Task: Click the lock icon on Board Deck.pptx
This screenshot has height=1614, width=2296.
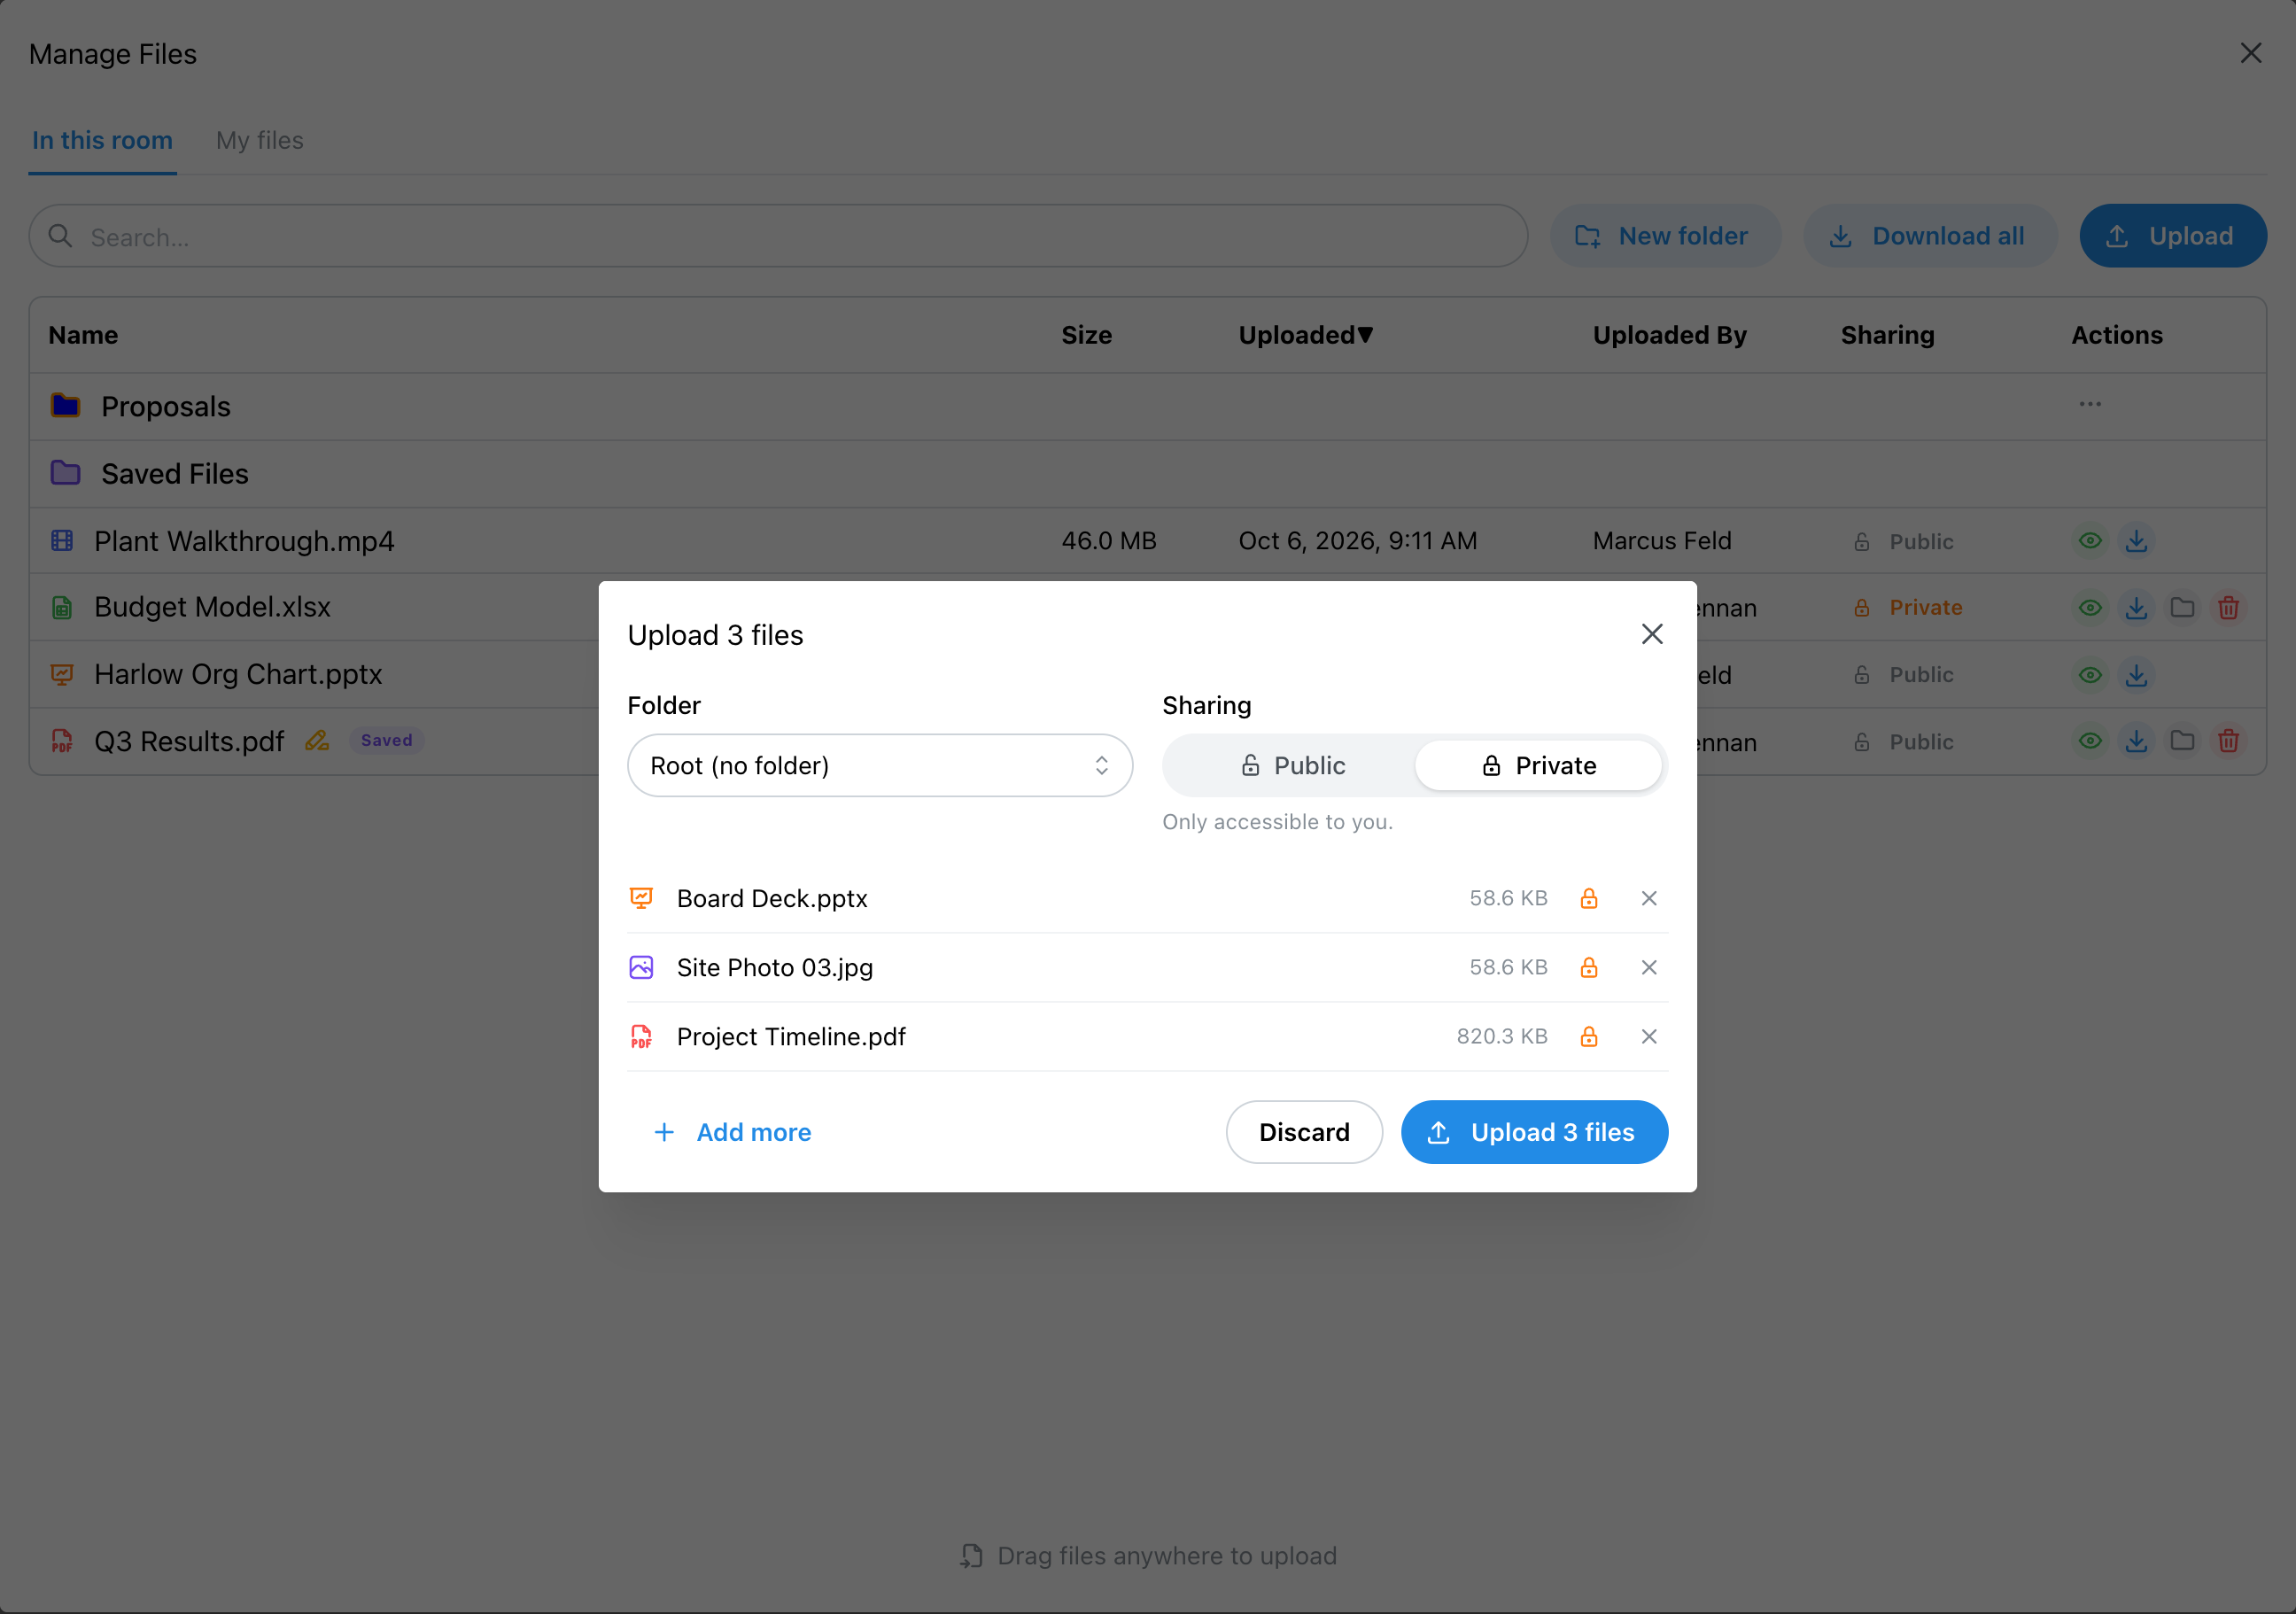Action: pos(1588,898)
